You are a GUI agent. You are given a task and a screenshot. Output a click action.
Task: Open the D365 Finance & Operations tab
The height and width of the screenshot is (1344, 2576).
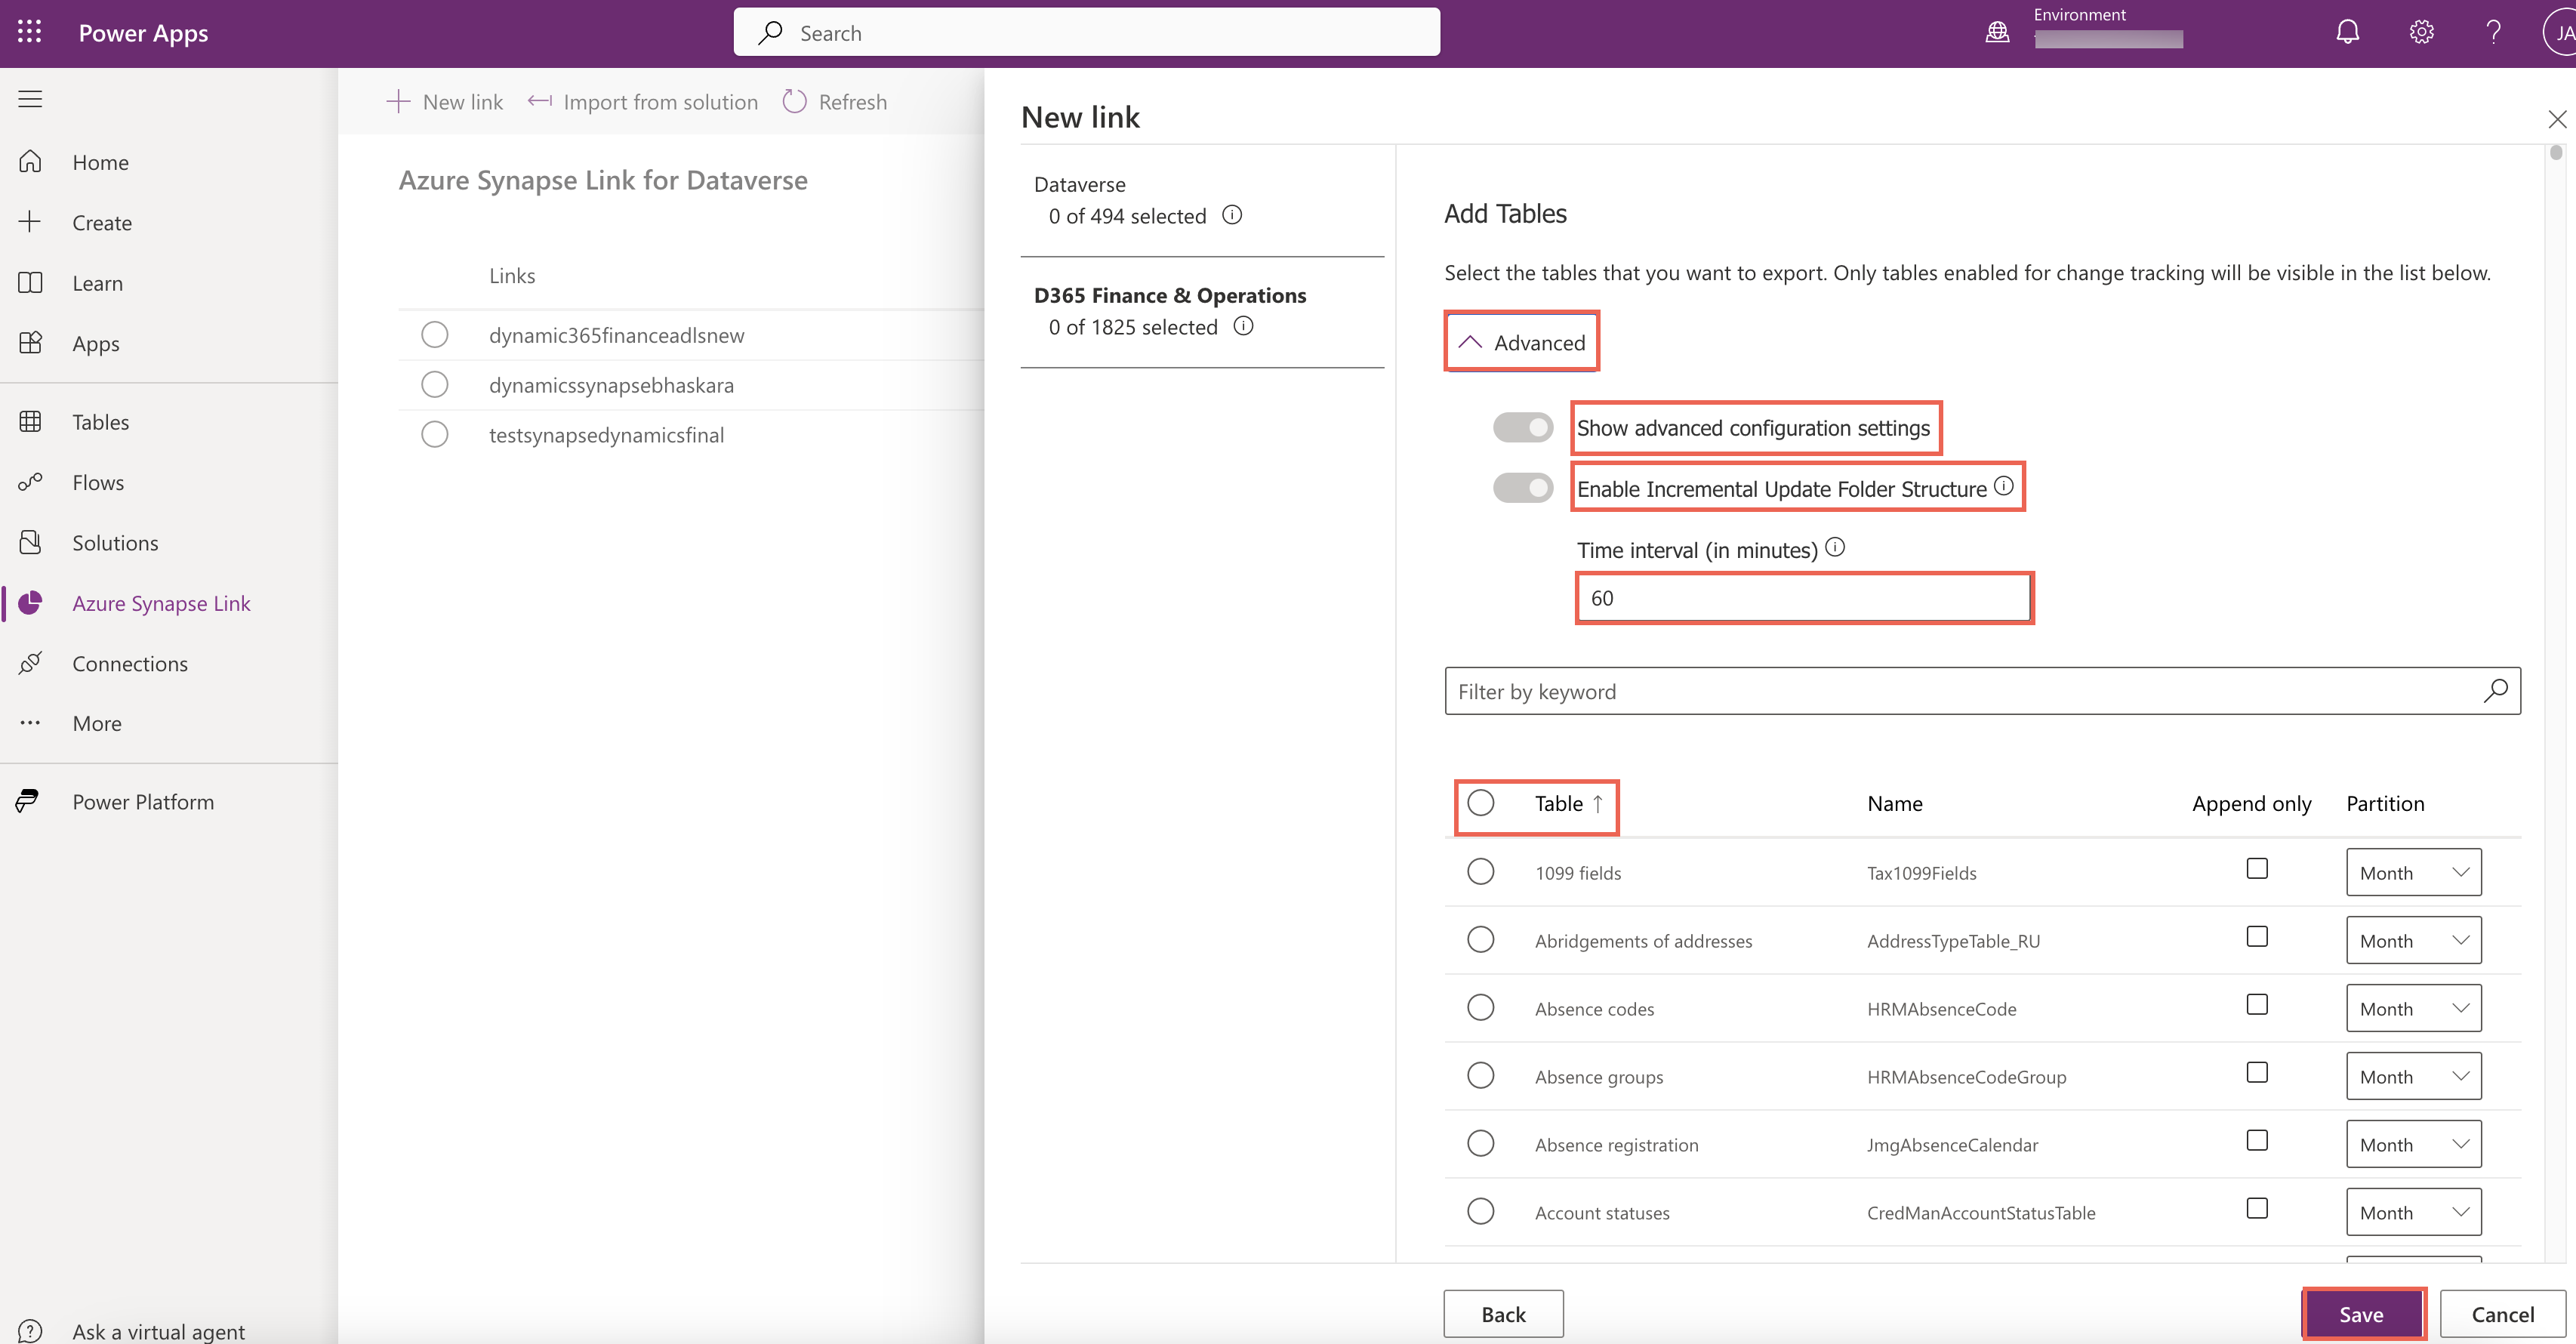pos(1202,312)
